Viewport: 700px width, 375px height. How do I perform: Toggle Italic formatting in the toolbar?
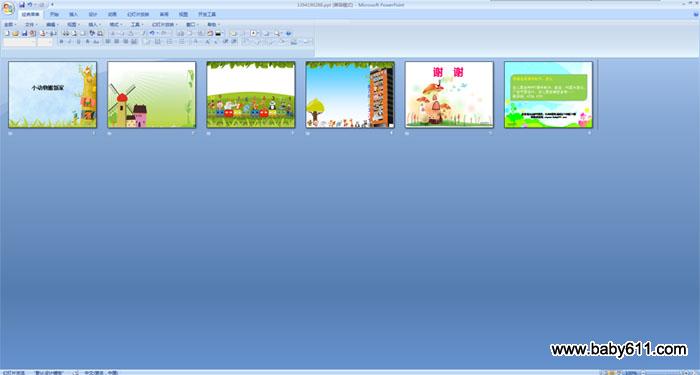70,42
